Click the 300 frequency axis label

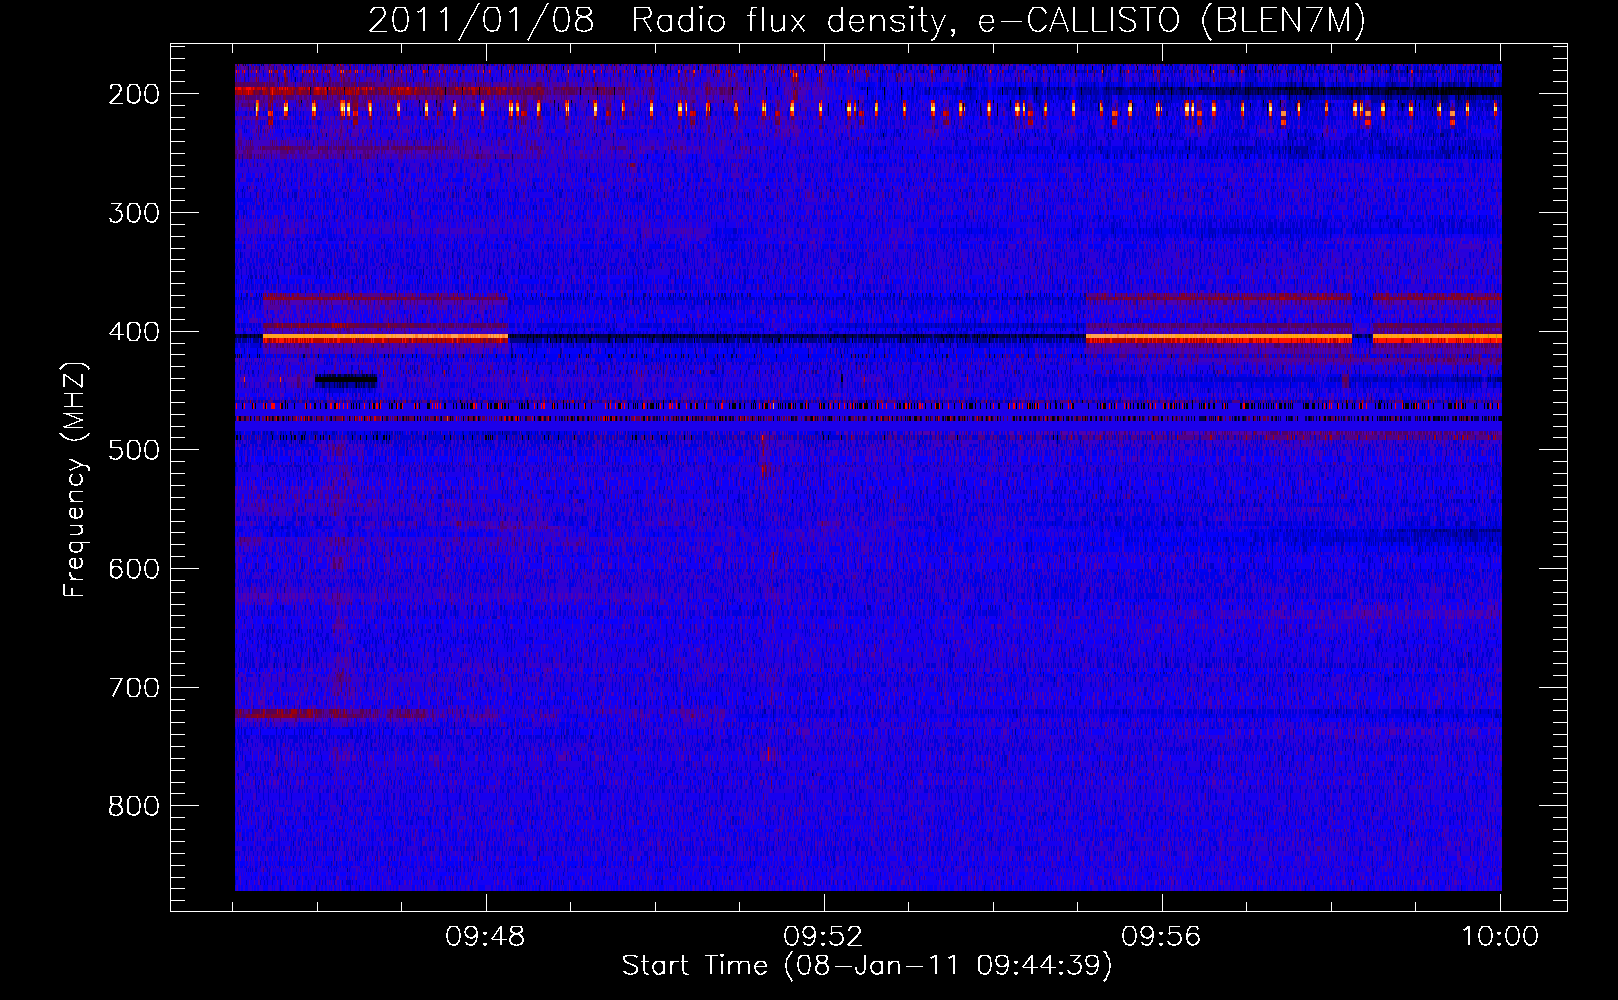click(134, 213)
